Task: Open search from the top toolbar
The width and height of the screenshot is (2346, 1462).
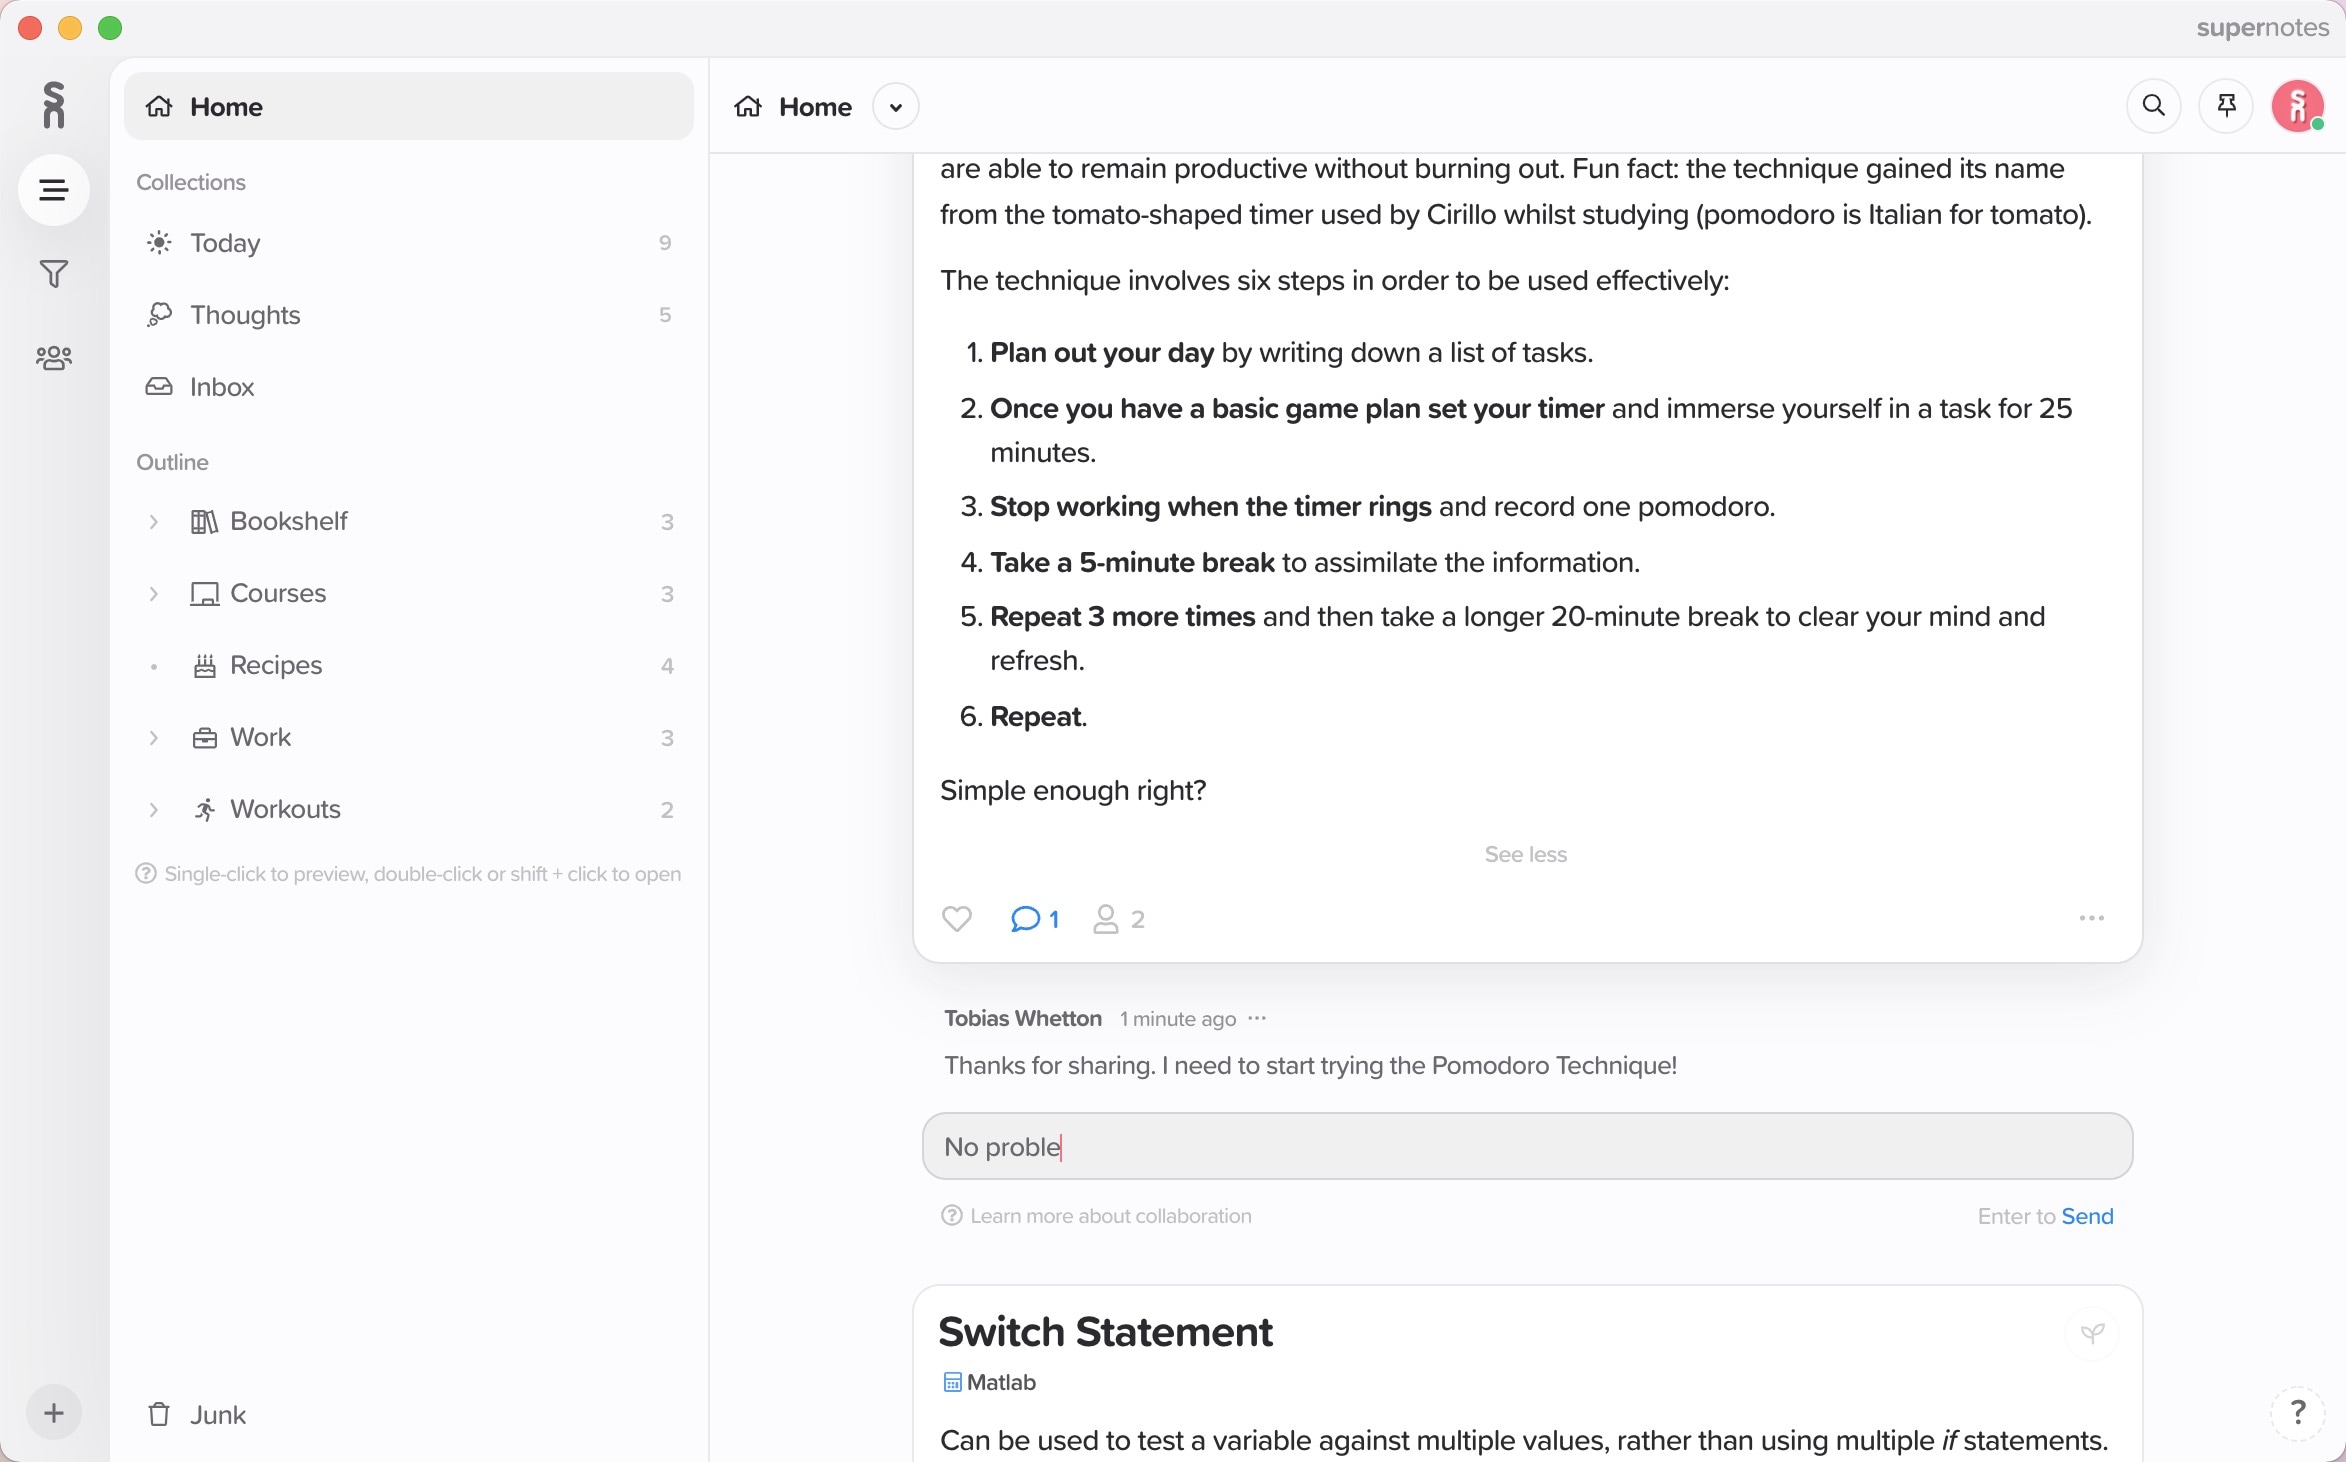Action: [2154, 105]
